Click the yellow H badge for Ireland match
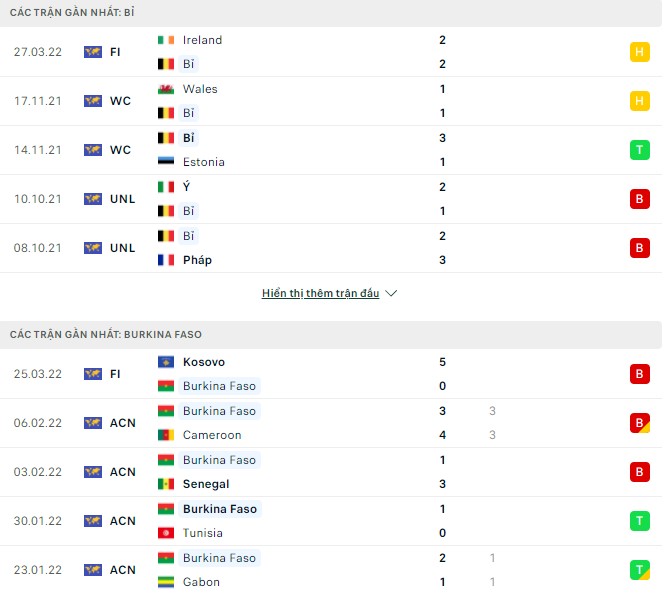 coord(639,52)
